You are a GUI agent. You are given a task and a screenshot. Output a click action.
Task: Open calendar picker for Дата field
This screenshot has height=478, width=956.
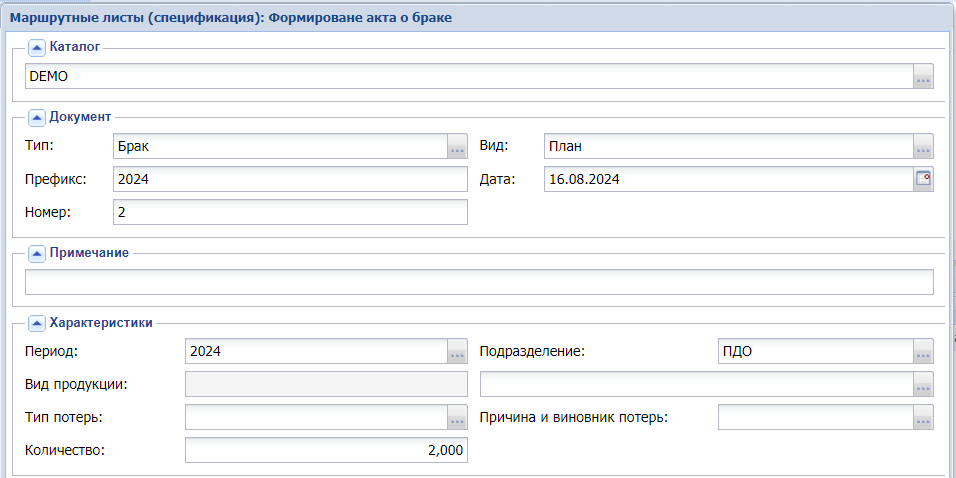click(923, 179)
